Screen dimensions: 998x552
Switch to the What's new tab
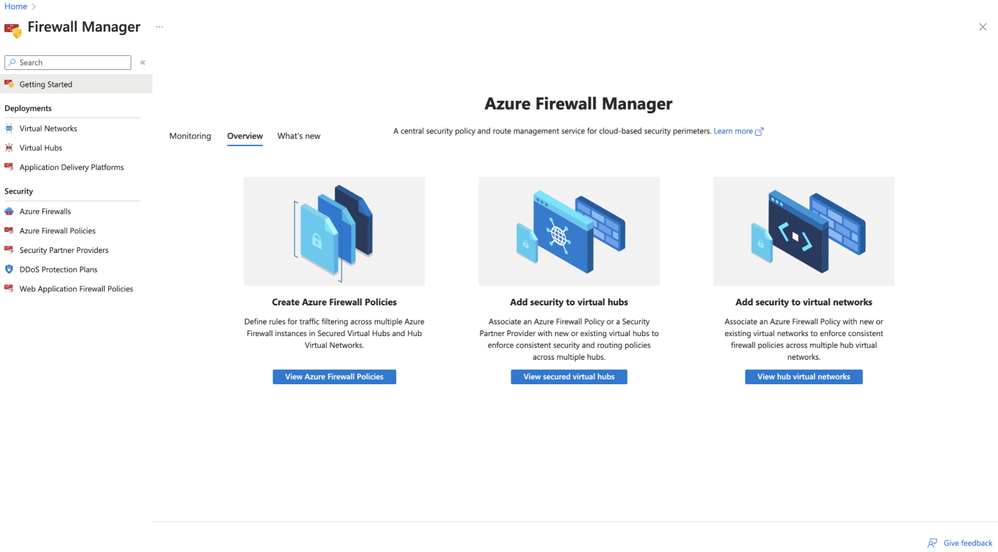click(x=299, y=136)
